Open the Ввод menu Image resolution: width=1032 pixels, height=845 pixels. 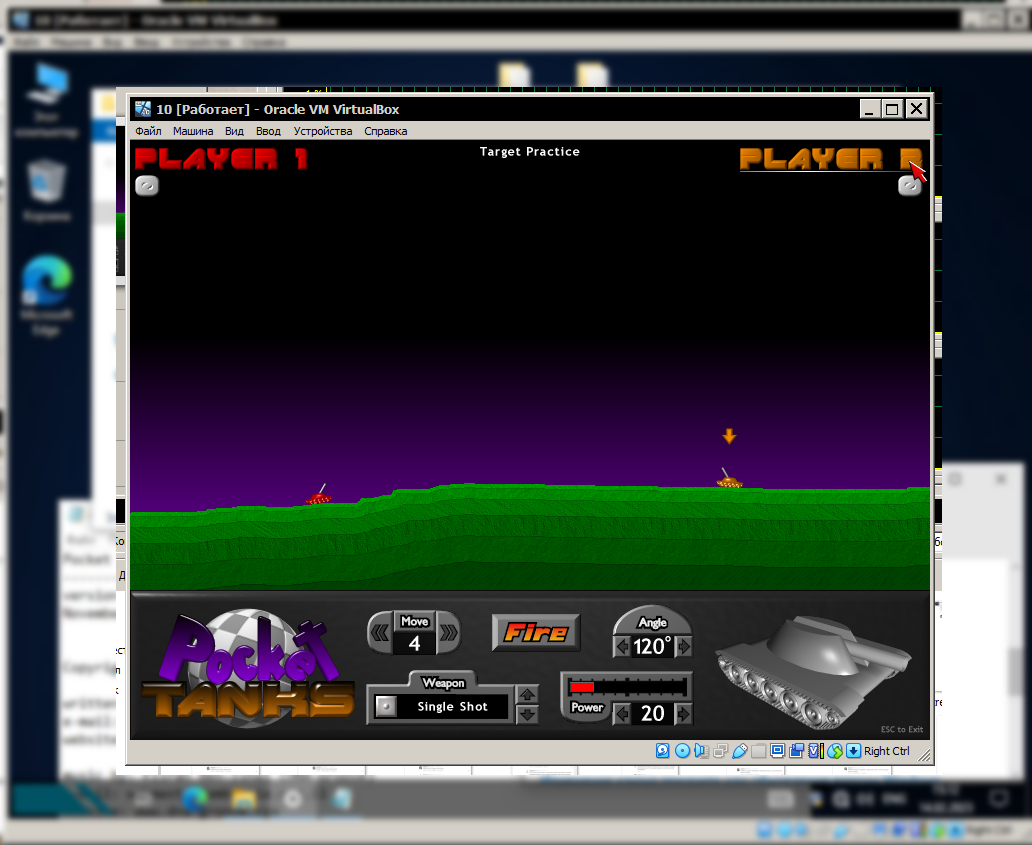coord(269,131)
